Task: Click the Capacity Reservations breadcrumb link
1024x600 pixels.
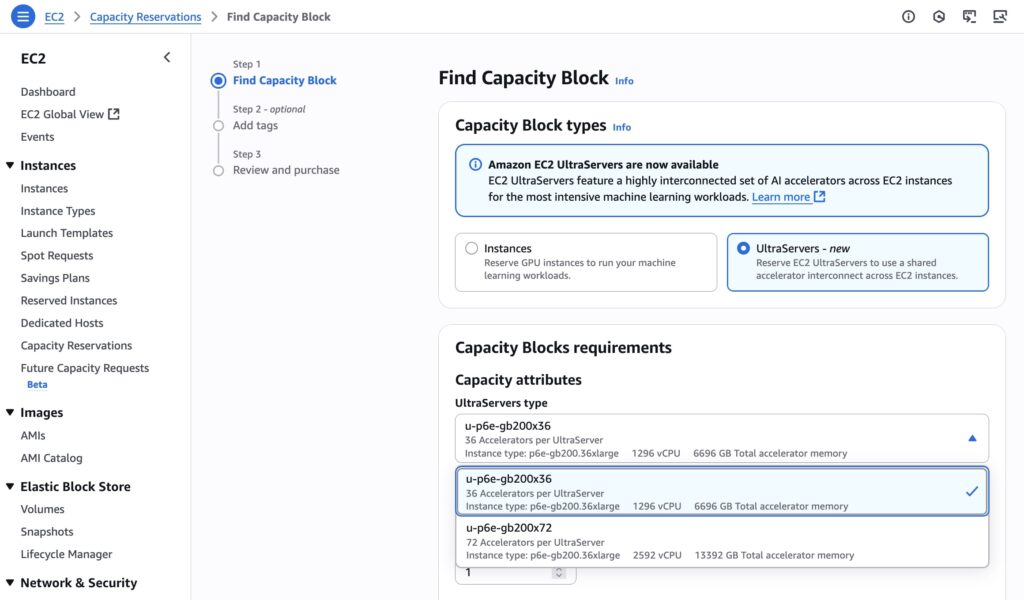Action: point(145,17)
